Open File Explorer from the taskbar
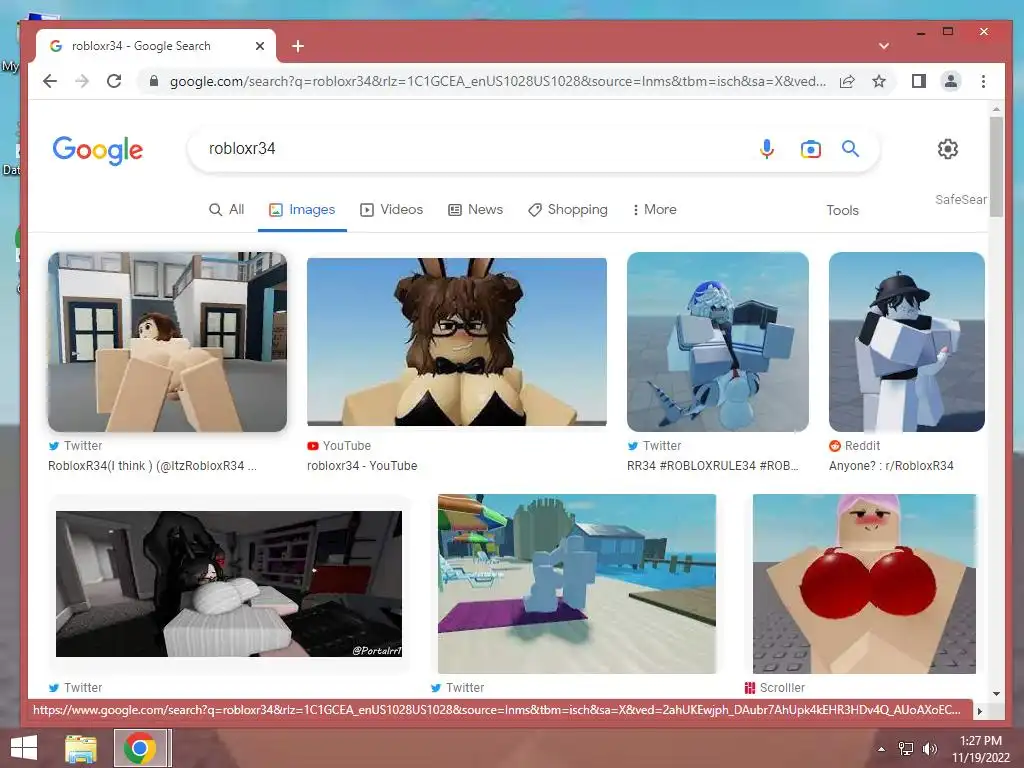1024x768 pixels. pos(81,748)
